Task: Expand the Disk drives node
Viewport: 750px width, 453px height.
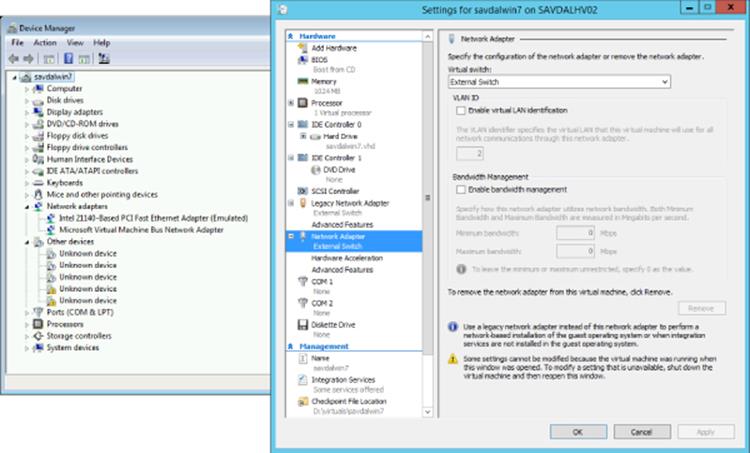Action: (x=27, y=101)
